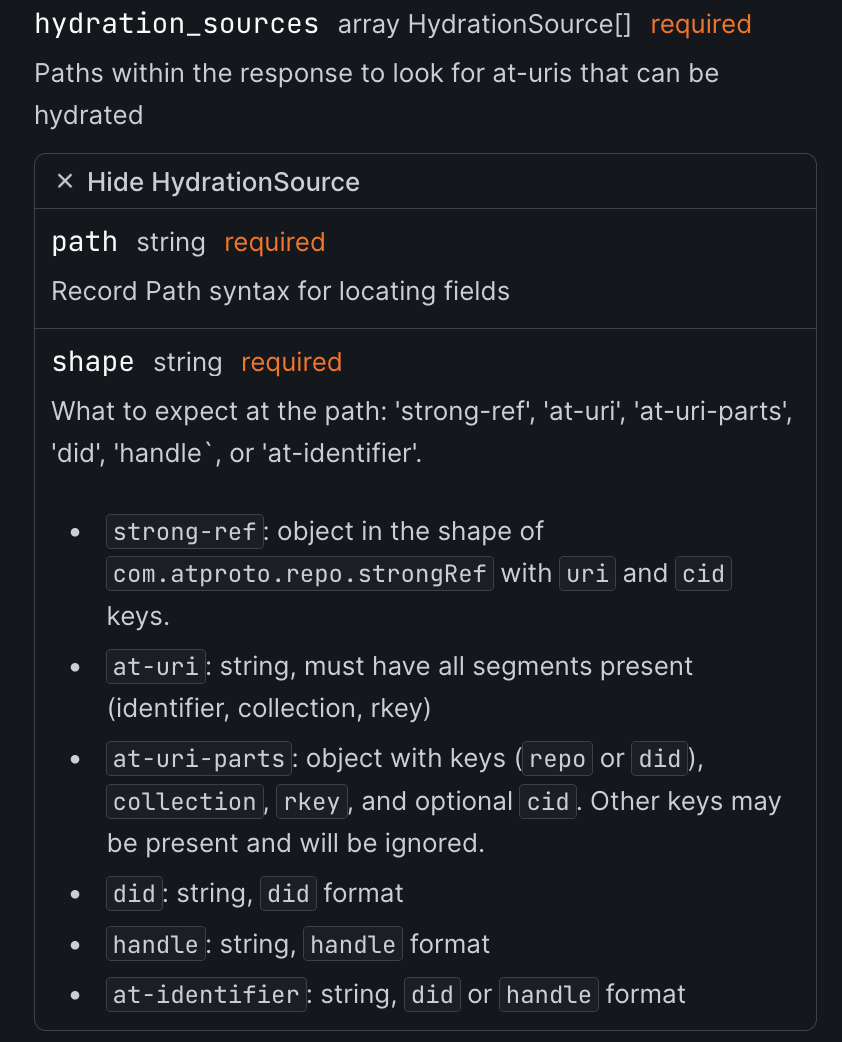The image size is (842, 1042).
Task: Click the × icon beside Hide HydrationSource
Action: click(65, 181)
